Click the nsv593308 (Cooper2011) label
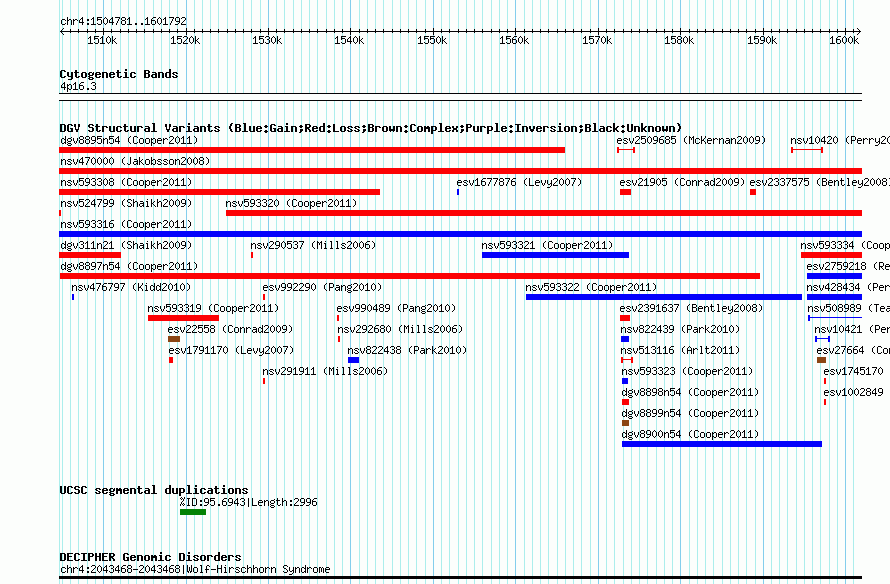 [126, 182]
